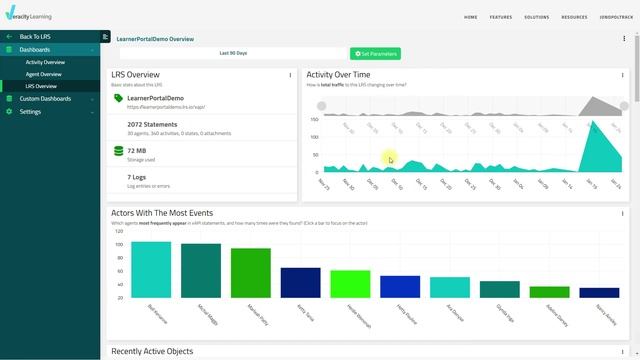Open RESOURCES in the top navigation
This screenshot has width=640, height=360.
(x=574, y=17)
